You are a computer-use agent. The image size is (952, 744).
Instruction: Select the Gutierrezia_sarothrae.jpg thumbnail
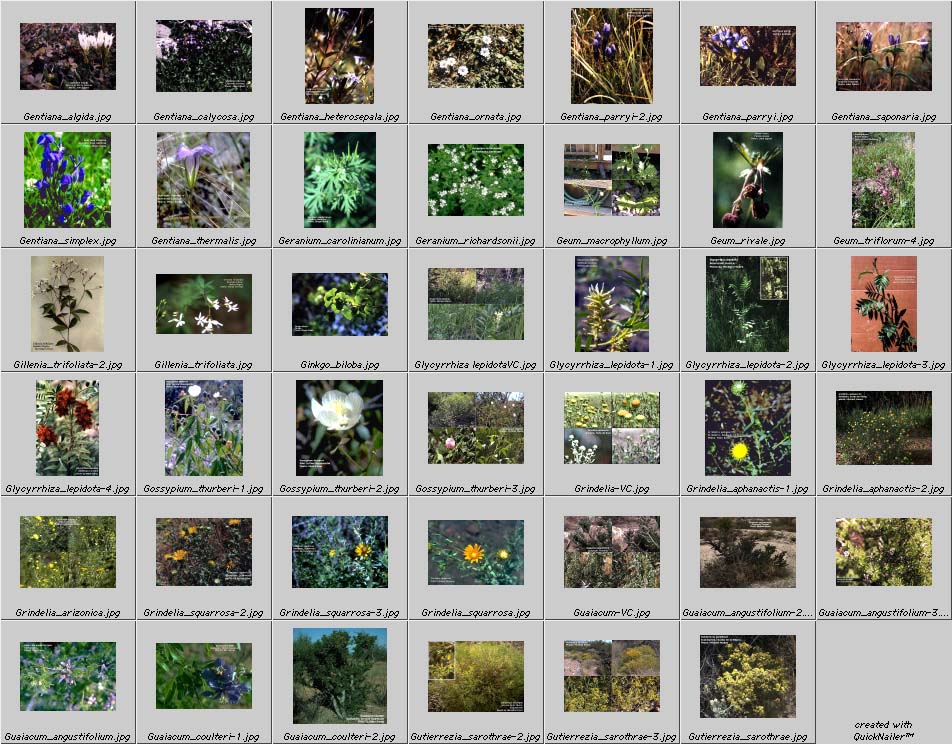(x=748, y=675)
